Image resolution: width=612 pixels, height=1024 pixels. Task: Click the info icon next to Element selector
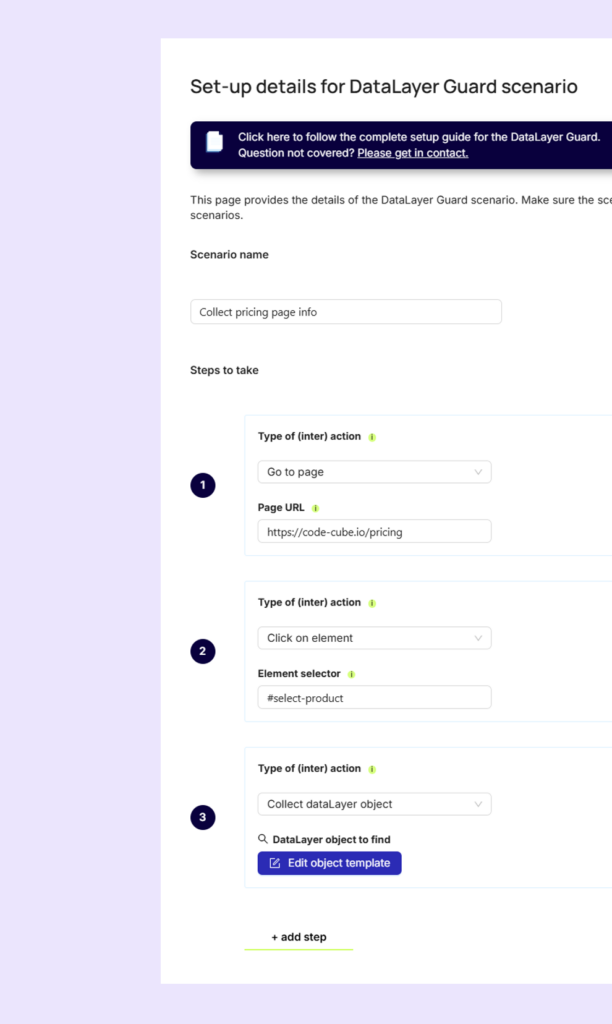pyautogui.click(x=351, y=674)
